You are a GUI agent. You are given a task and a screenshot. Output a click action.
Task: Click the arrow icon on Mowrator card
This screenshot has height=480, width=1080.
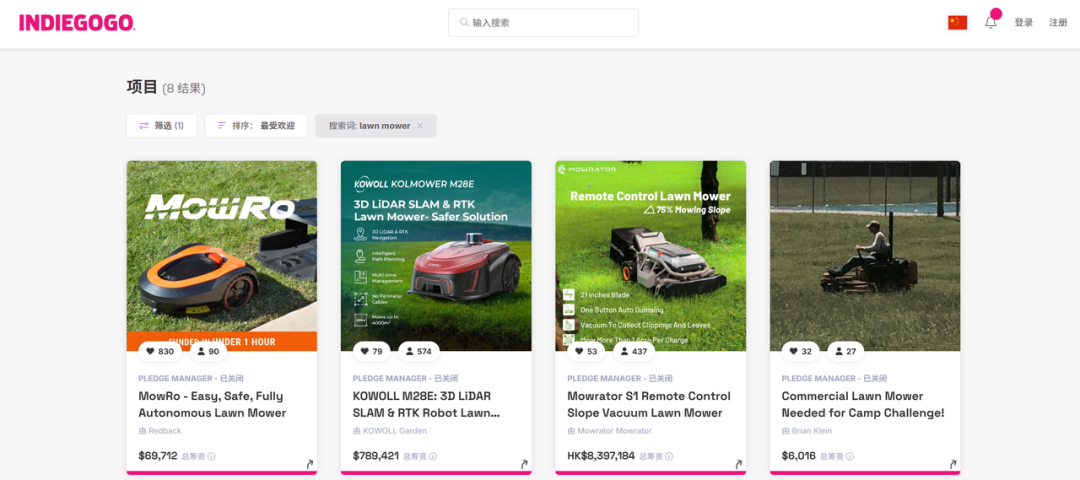coord(738,464)
